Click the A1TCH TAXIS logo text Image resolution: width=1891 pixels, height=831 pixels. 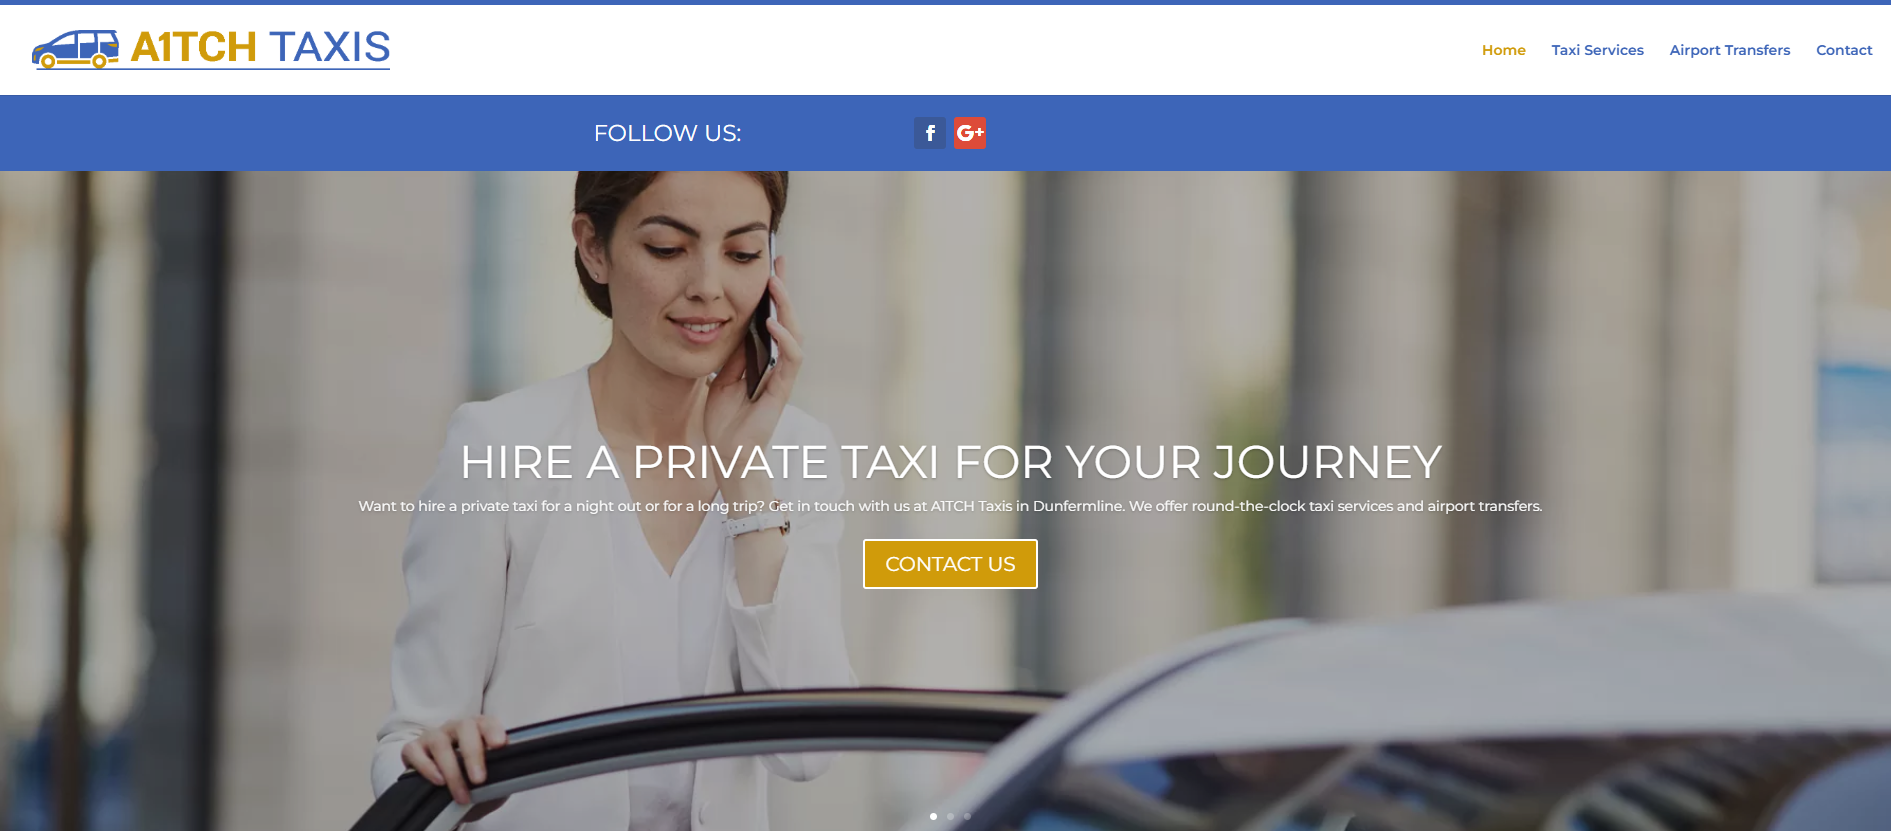(x=261, y=47)
